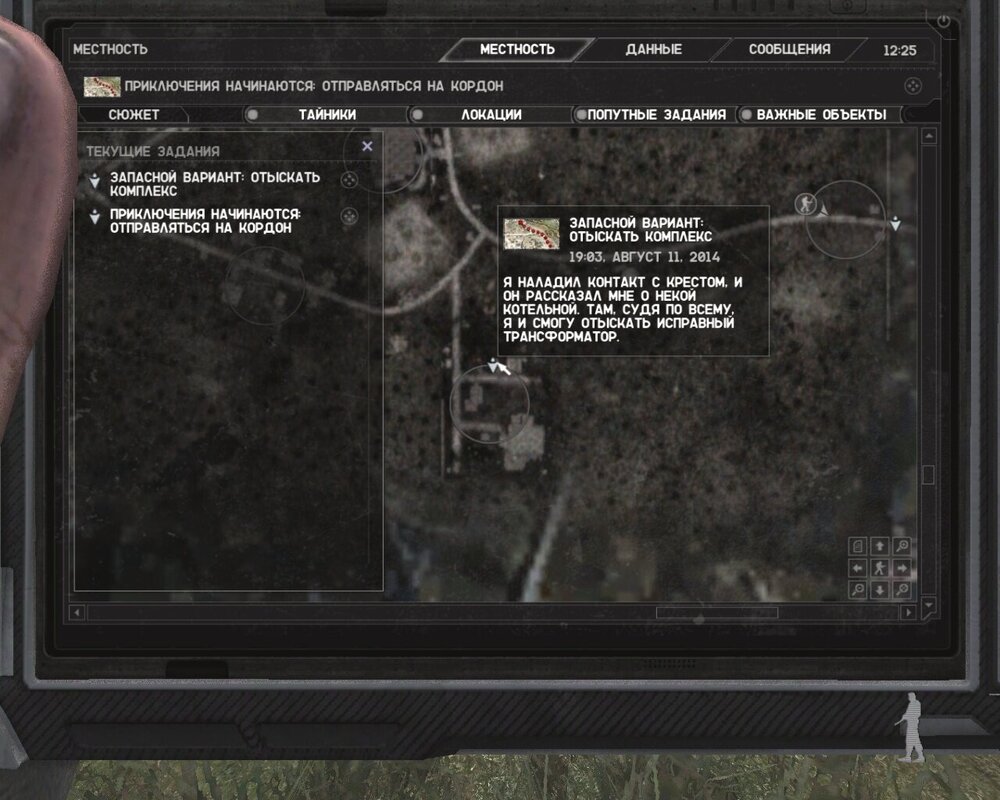Show ПРИКЛЮЧЕНИЯ НАЧИНАЮТСЯ task target on map
This screenshot has width=1000, height=800.
349,217
